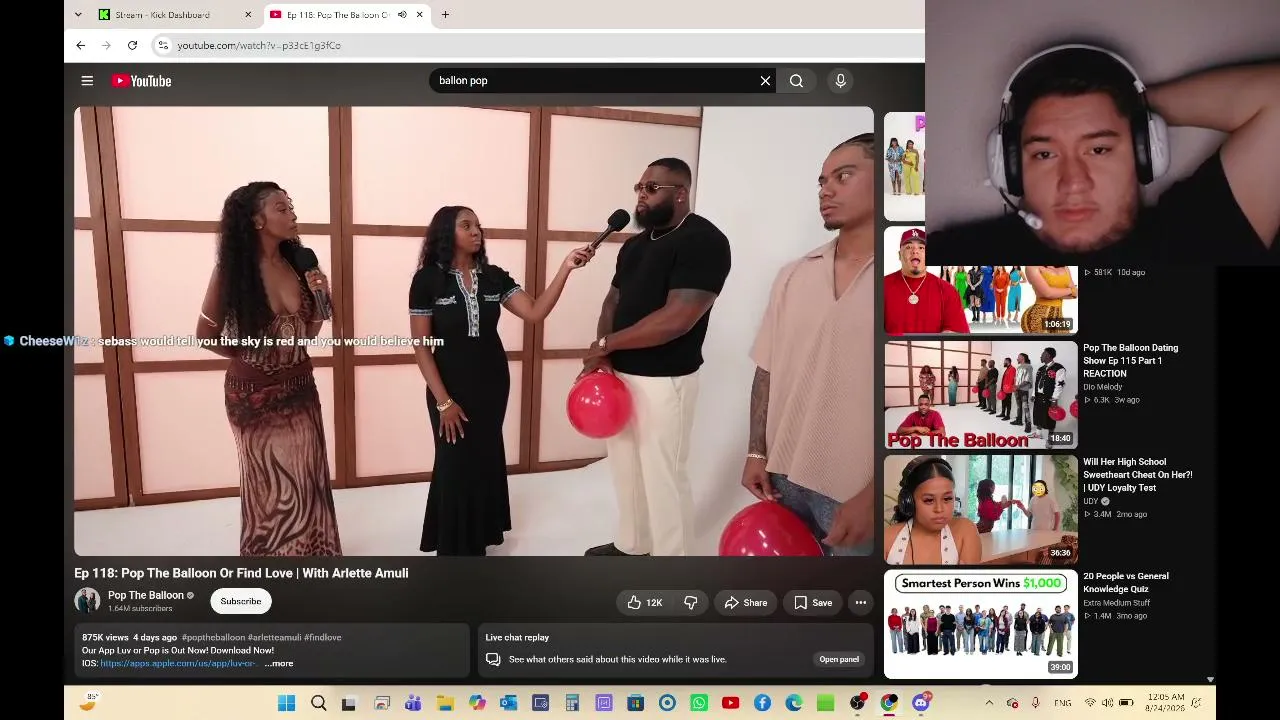Select the browser address bar URL
The image size is (1280, 720).
[259, 45]
